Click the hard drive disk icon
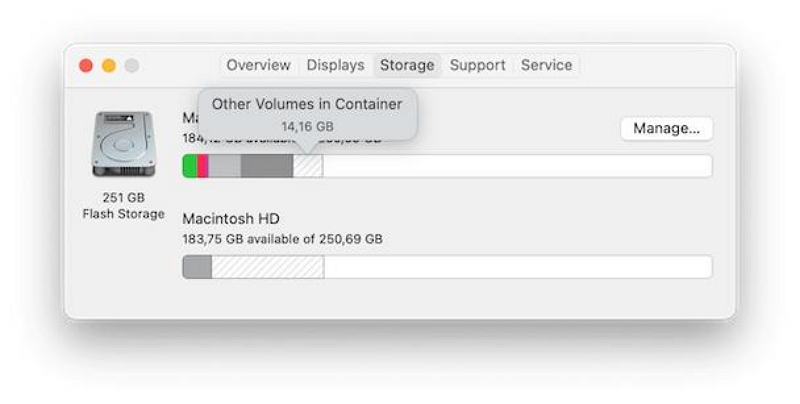Screen dimensions: 800x404 [x=123, y=144]
